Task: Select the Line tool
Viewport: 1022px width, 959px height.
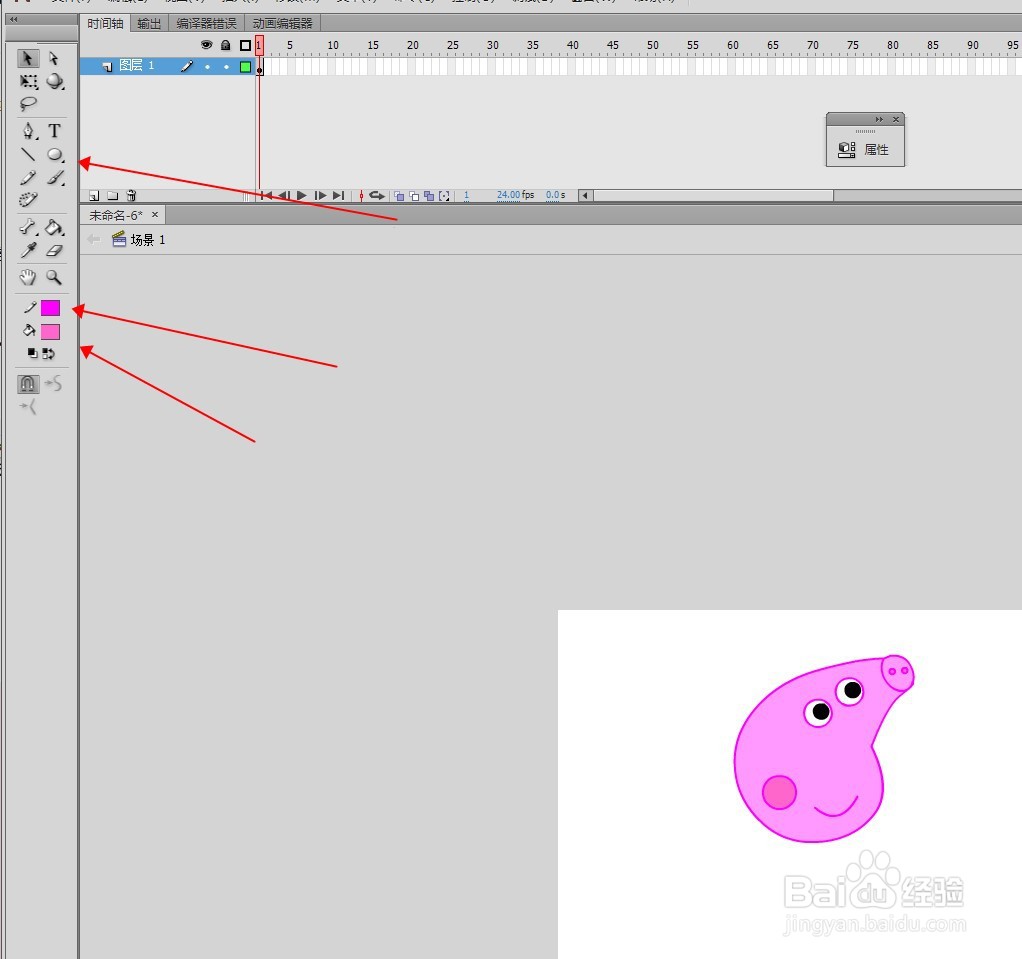Action: [28, 155]
